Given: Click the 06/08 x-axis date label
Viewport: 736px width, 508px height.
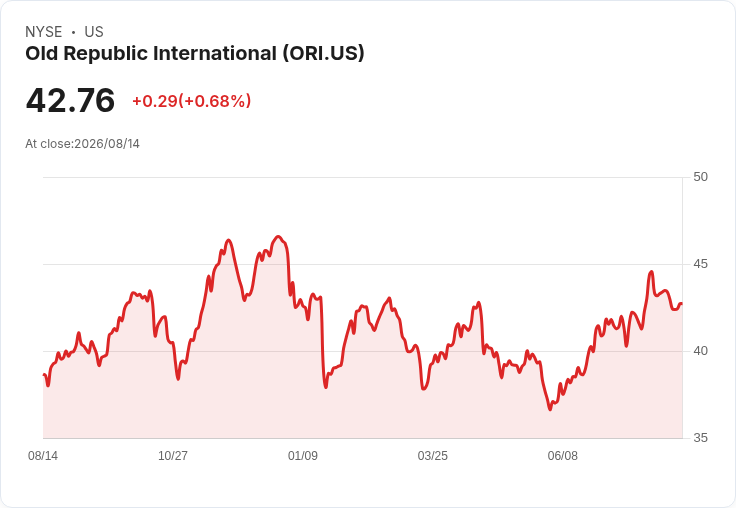Looking at the screenshot, I should (563, 455).
